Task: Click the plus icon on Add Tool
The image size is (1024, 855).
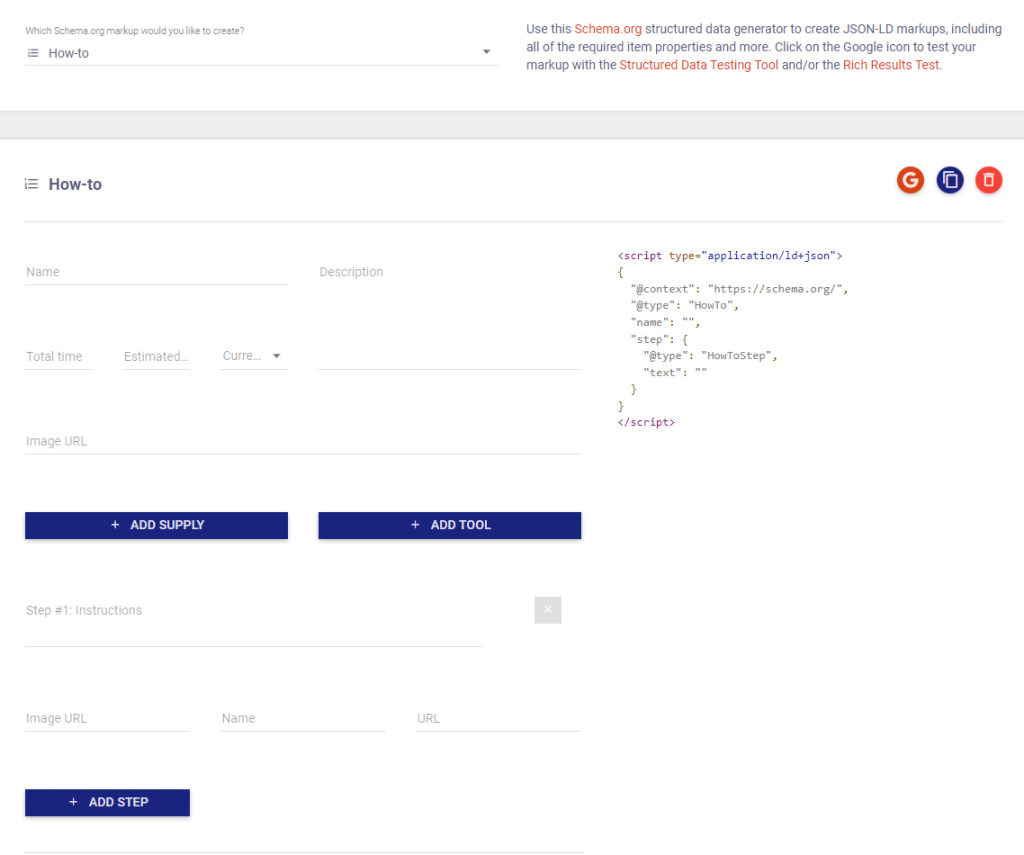Action: click(414, 525)
